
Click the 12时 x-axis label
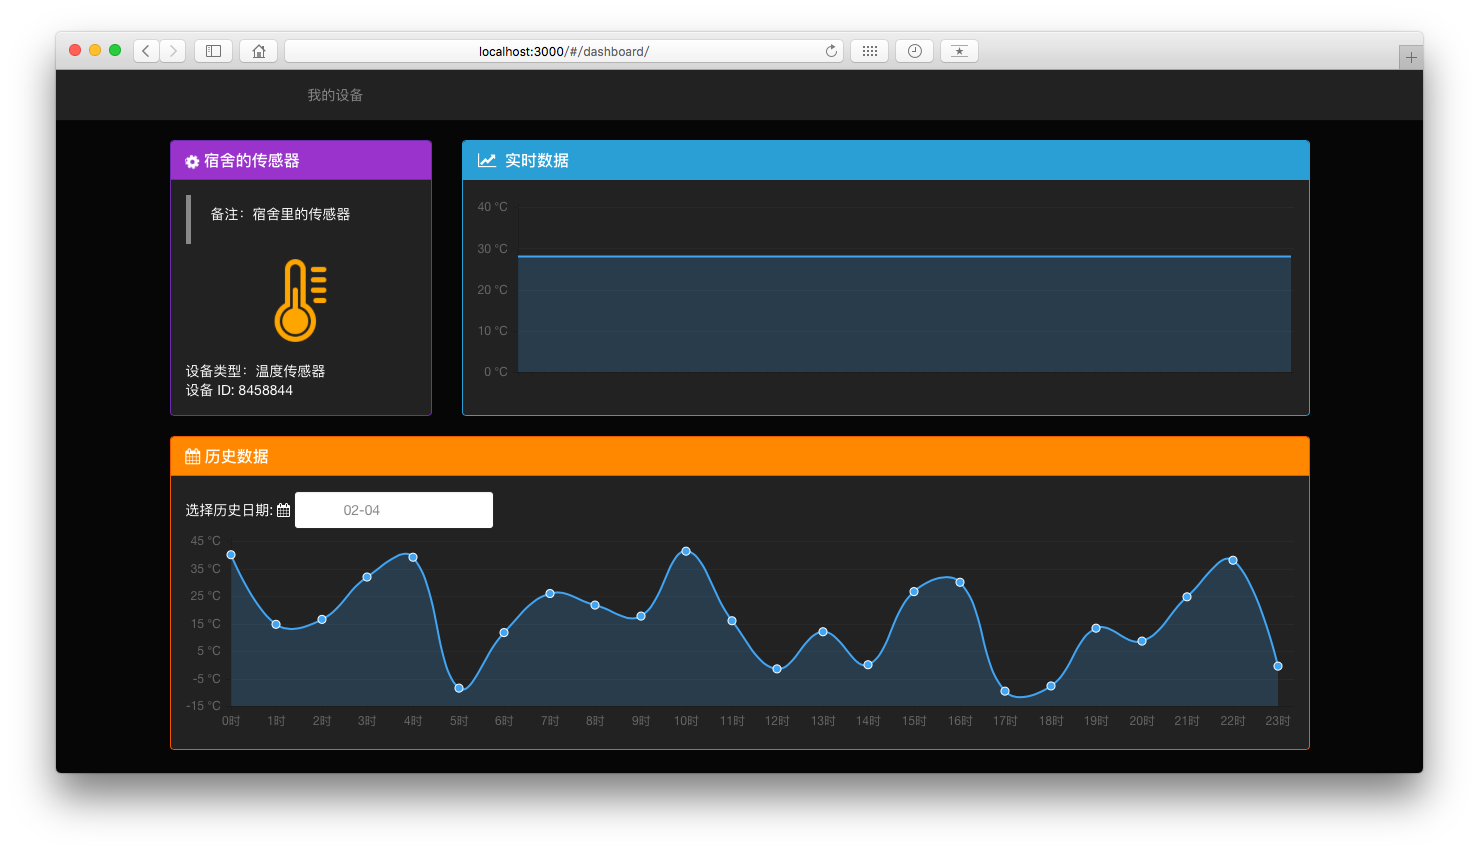click(777, 721)
